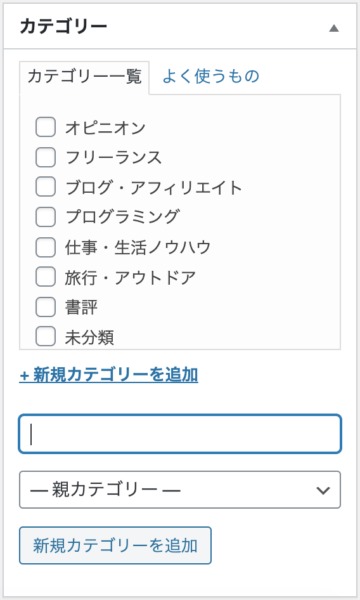Check the 未分類 category checkbox

[46, 337]
